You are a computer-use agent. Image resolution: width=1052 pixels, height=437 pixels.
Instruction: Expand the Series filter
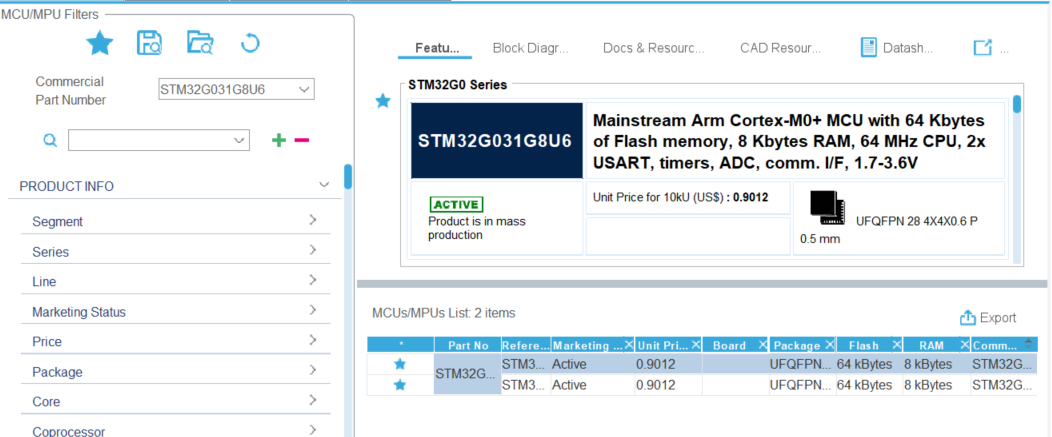(x=313, y=250)
